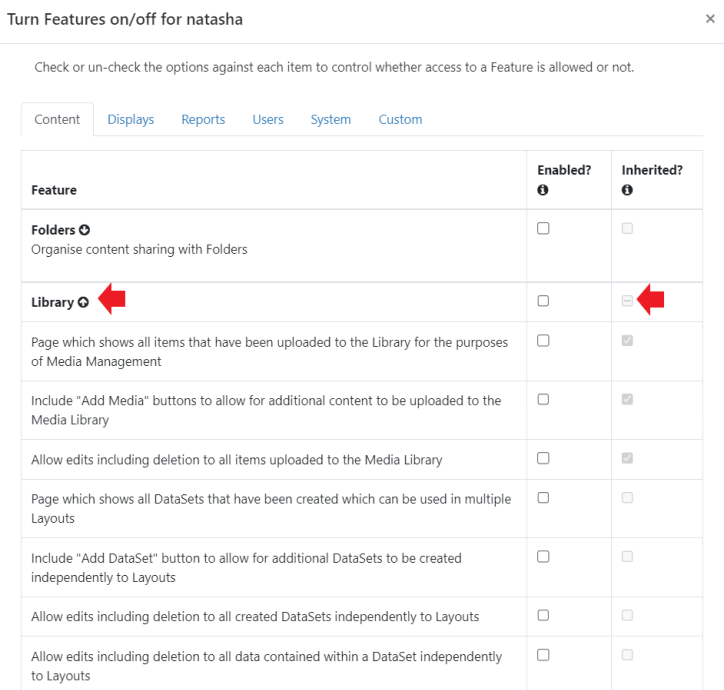Image resolution: width=724 pixels, height=690 pixels.
Task: Expand the Folders feature group arrow
Action: pos(85,231)
